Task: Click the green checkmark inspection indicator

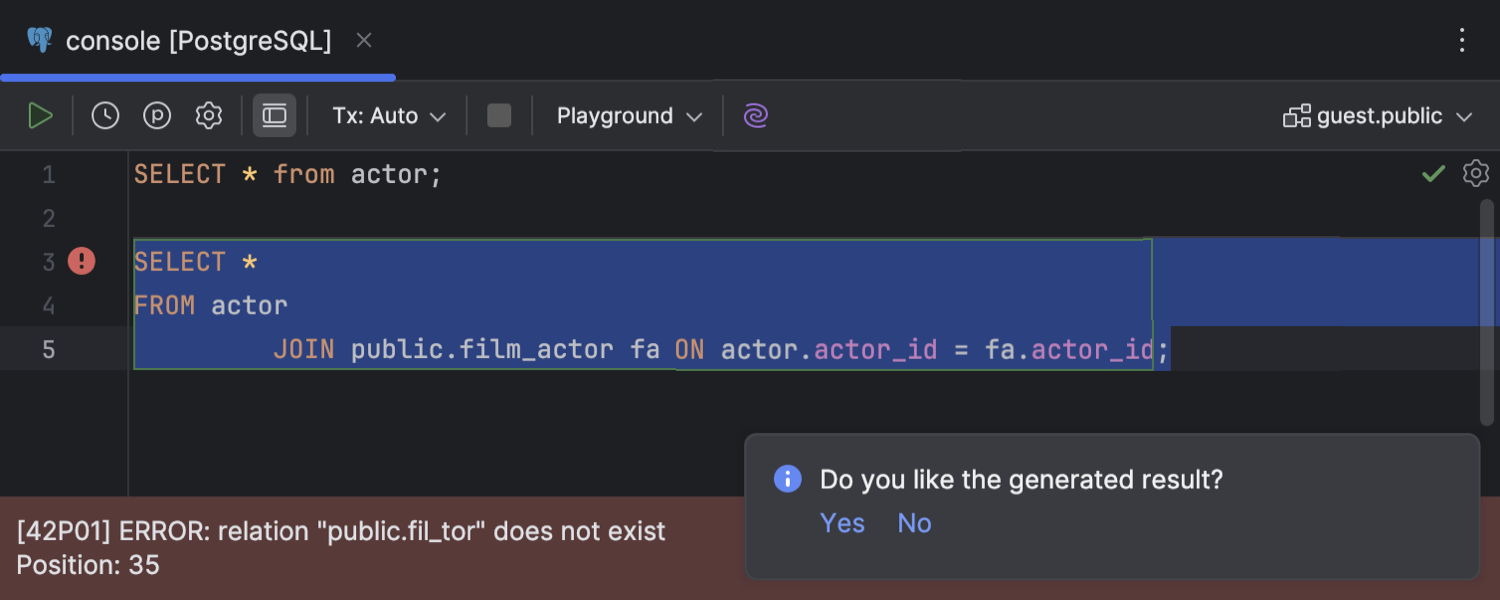Action: point(1433,174)
